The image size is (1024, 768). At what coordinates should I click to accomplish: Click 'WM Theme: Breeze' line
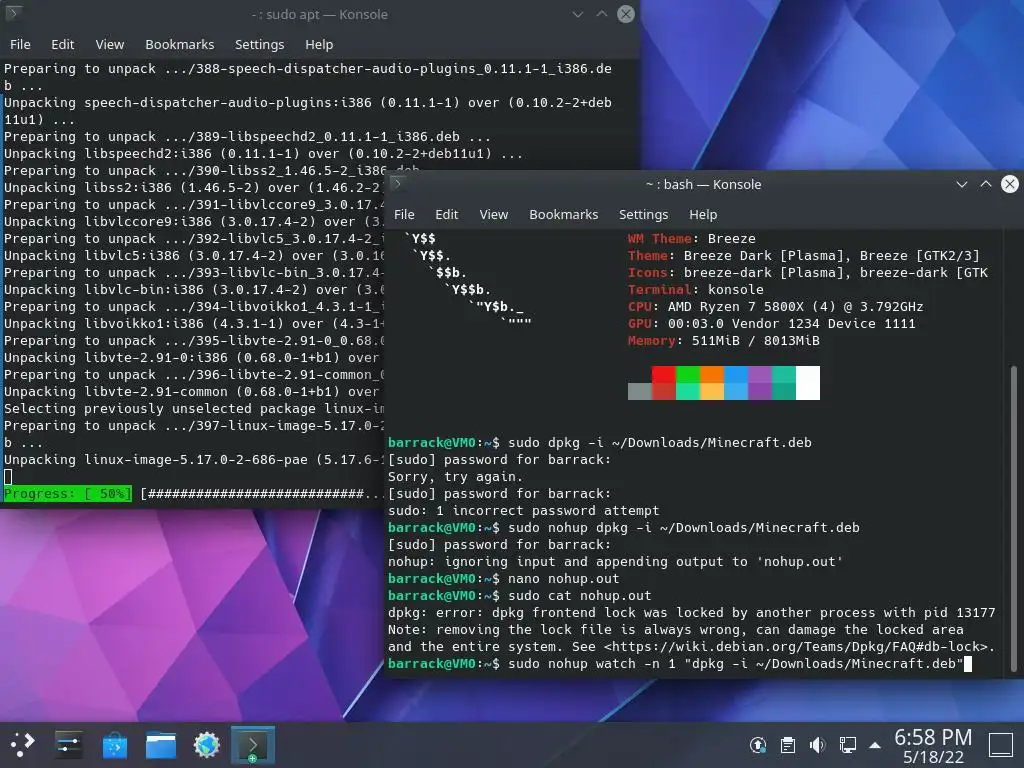[692, 238]
